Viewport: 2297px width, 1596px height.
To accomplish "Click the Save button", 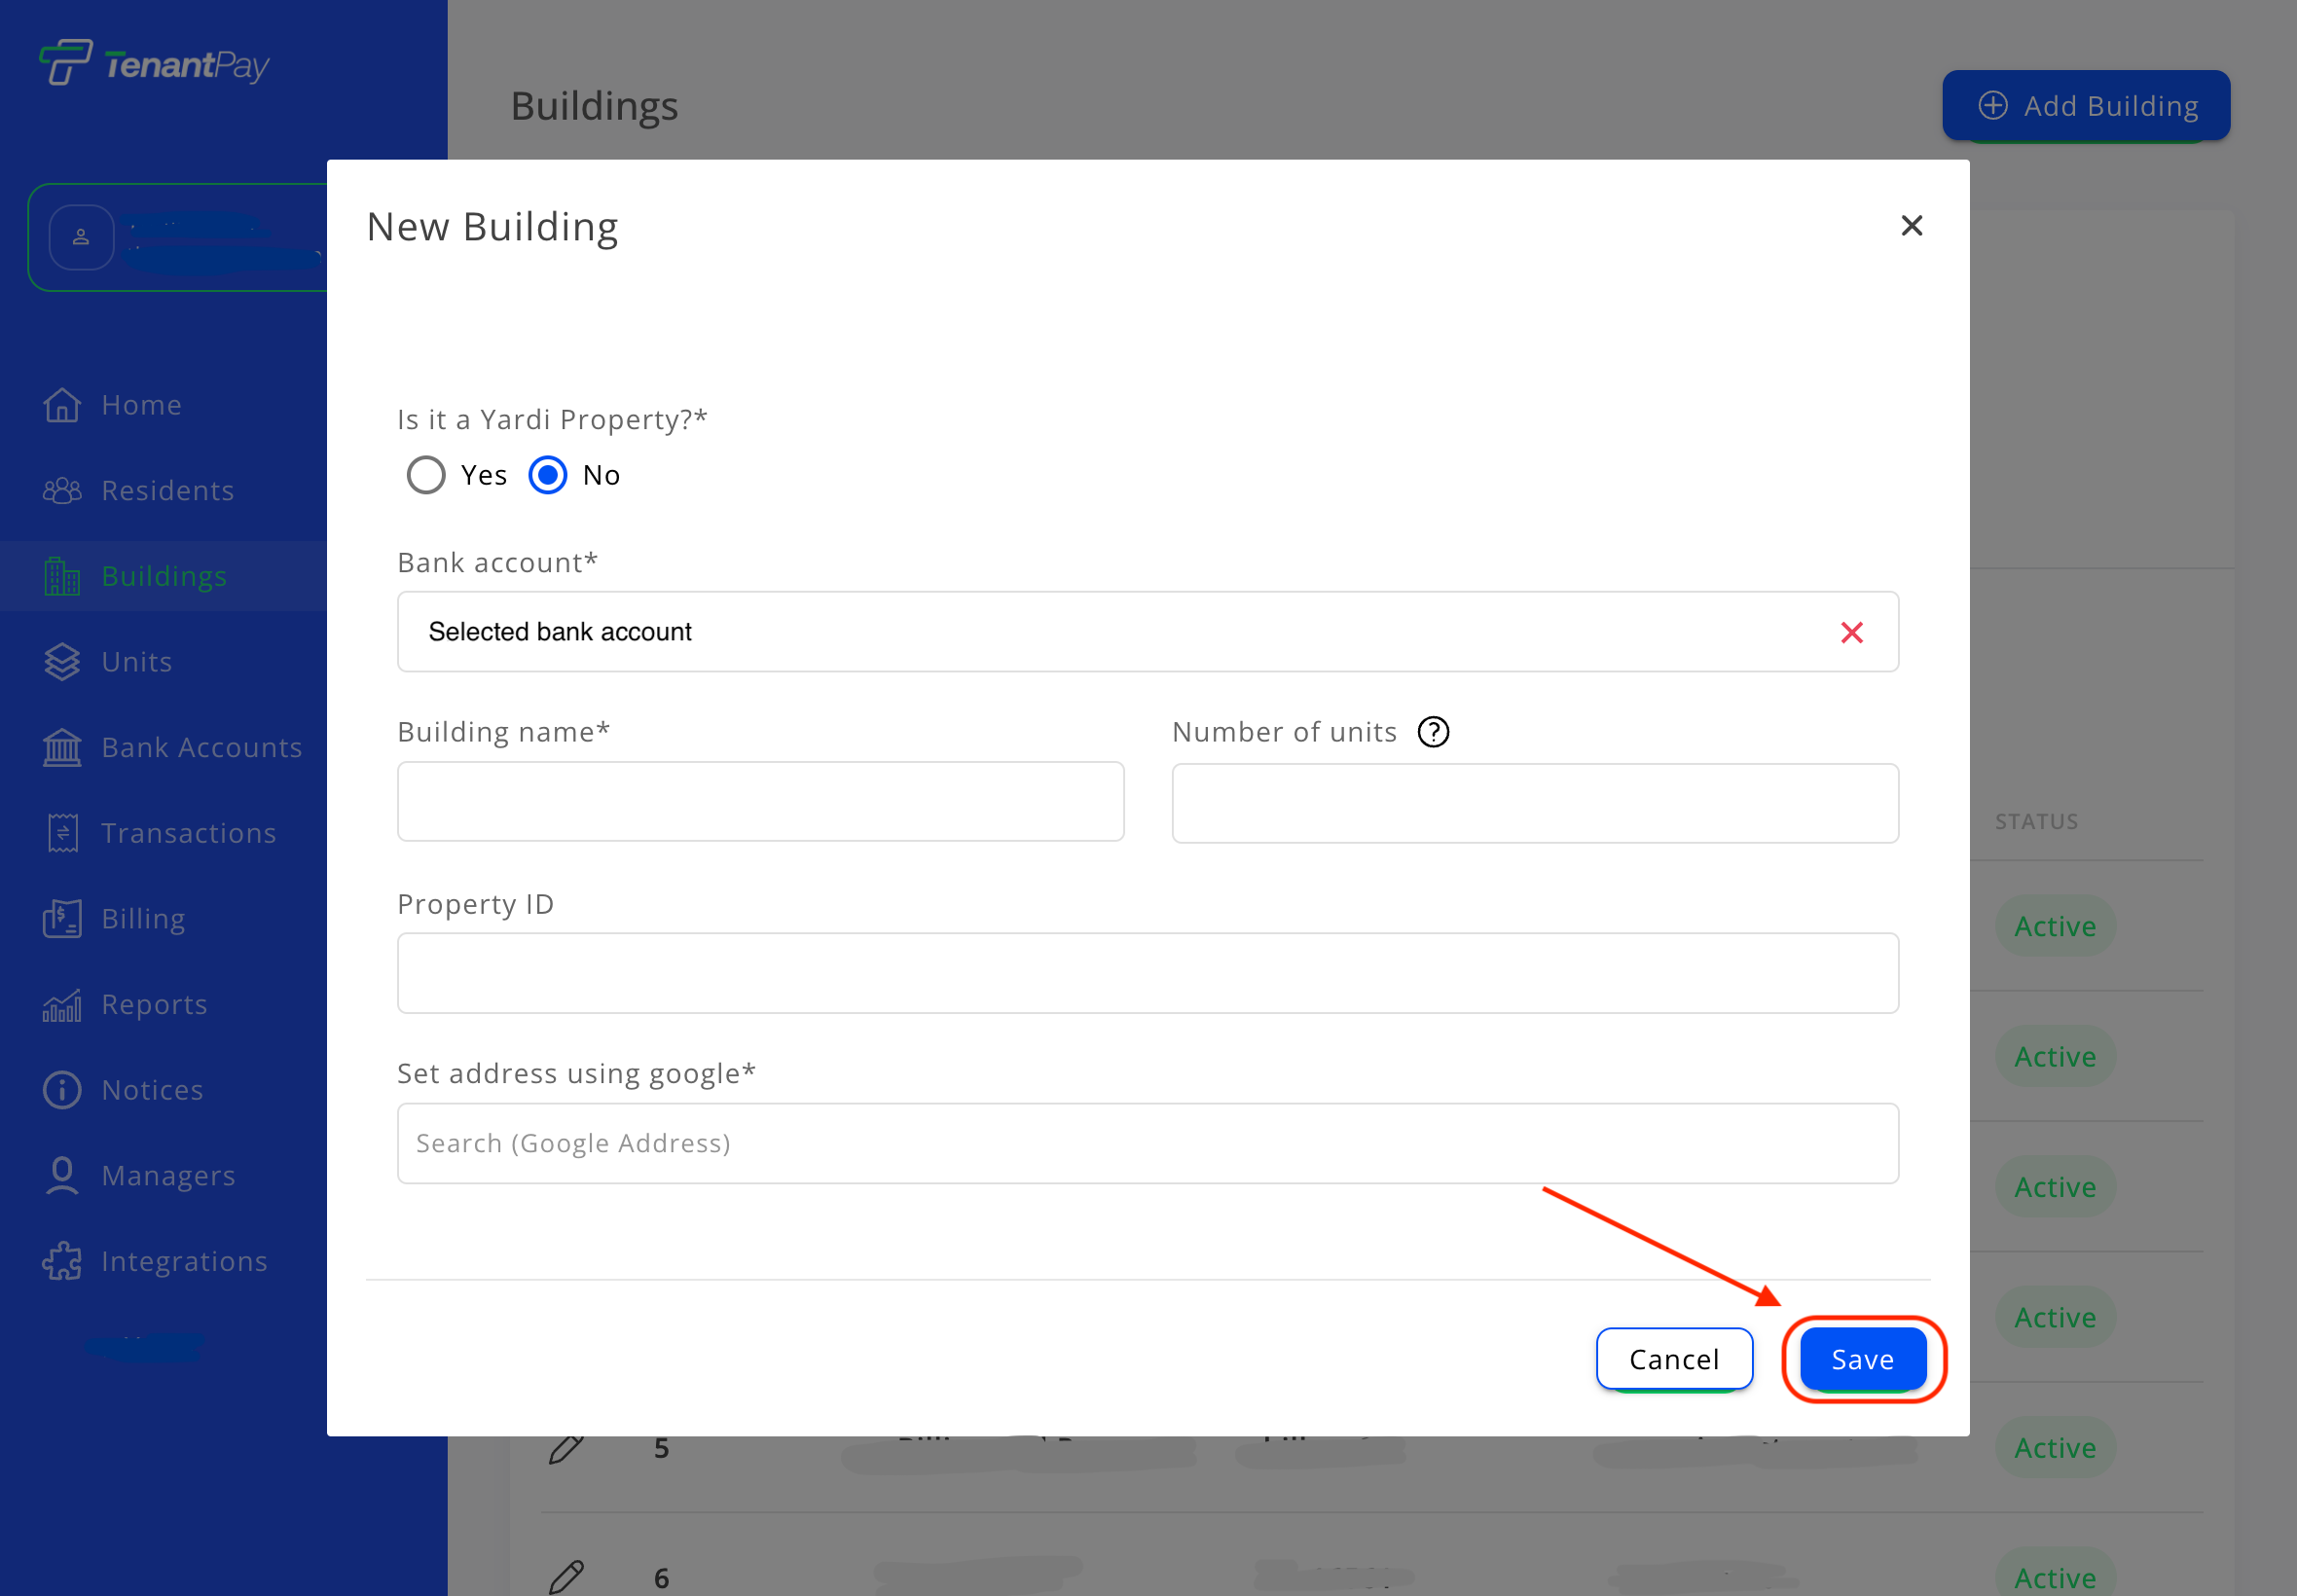I will [x=1862, y=1360].
